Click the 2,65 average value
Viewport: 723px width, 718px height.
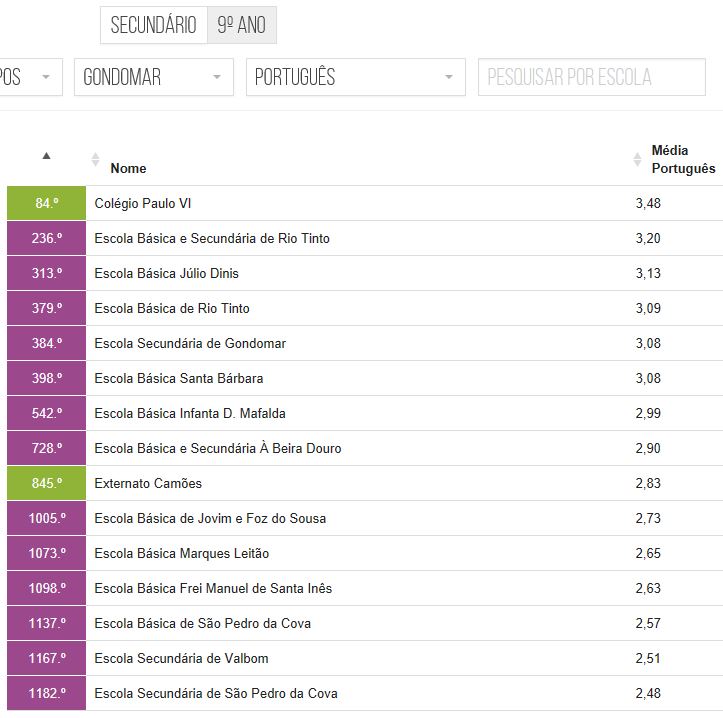pyautogui.click(x=648, y=553)
